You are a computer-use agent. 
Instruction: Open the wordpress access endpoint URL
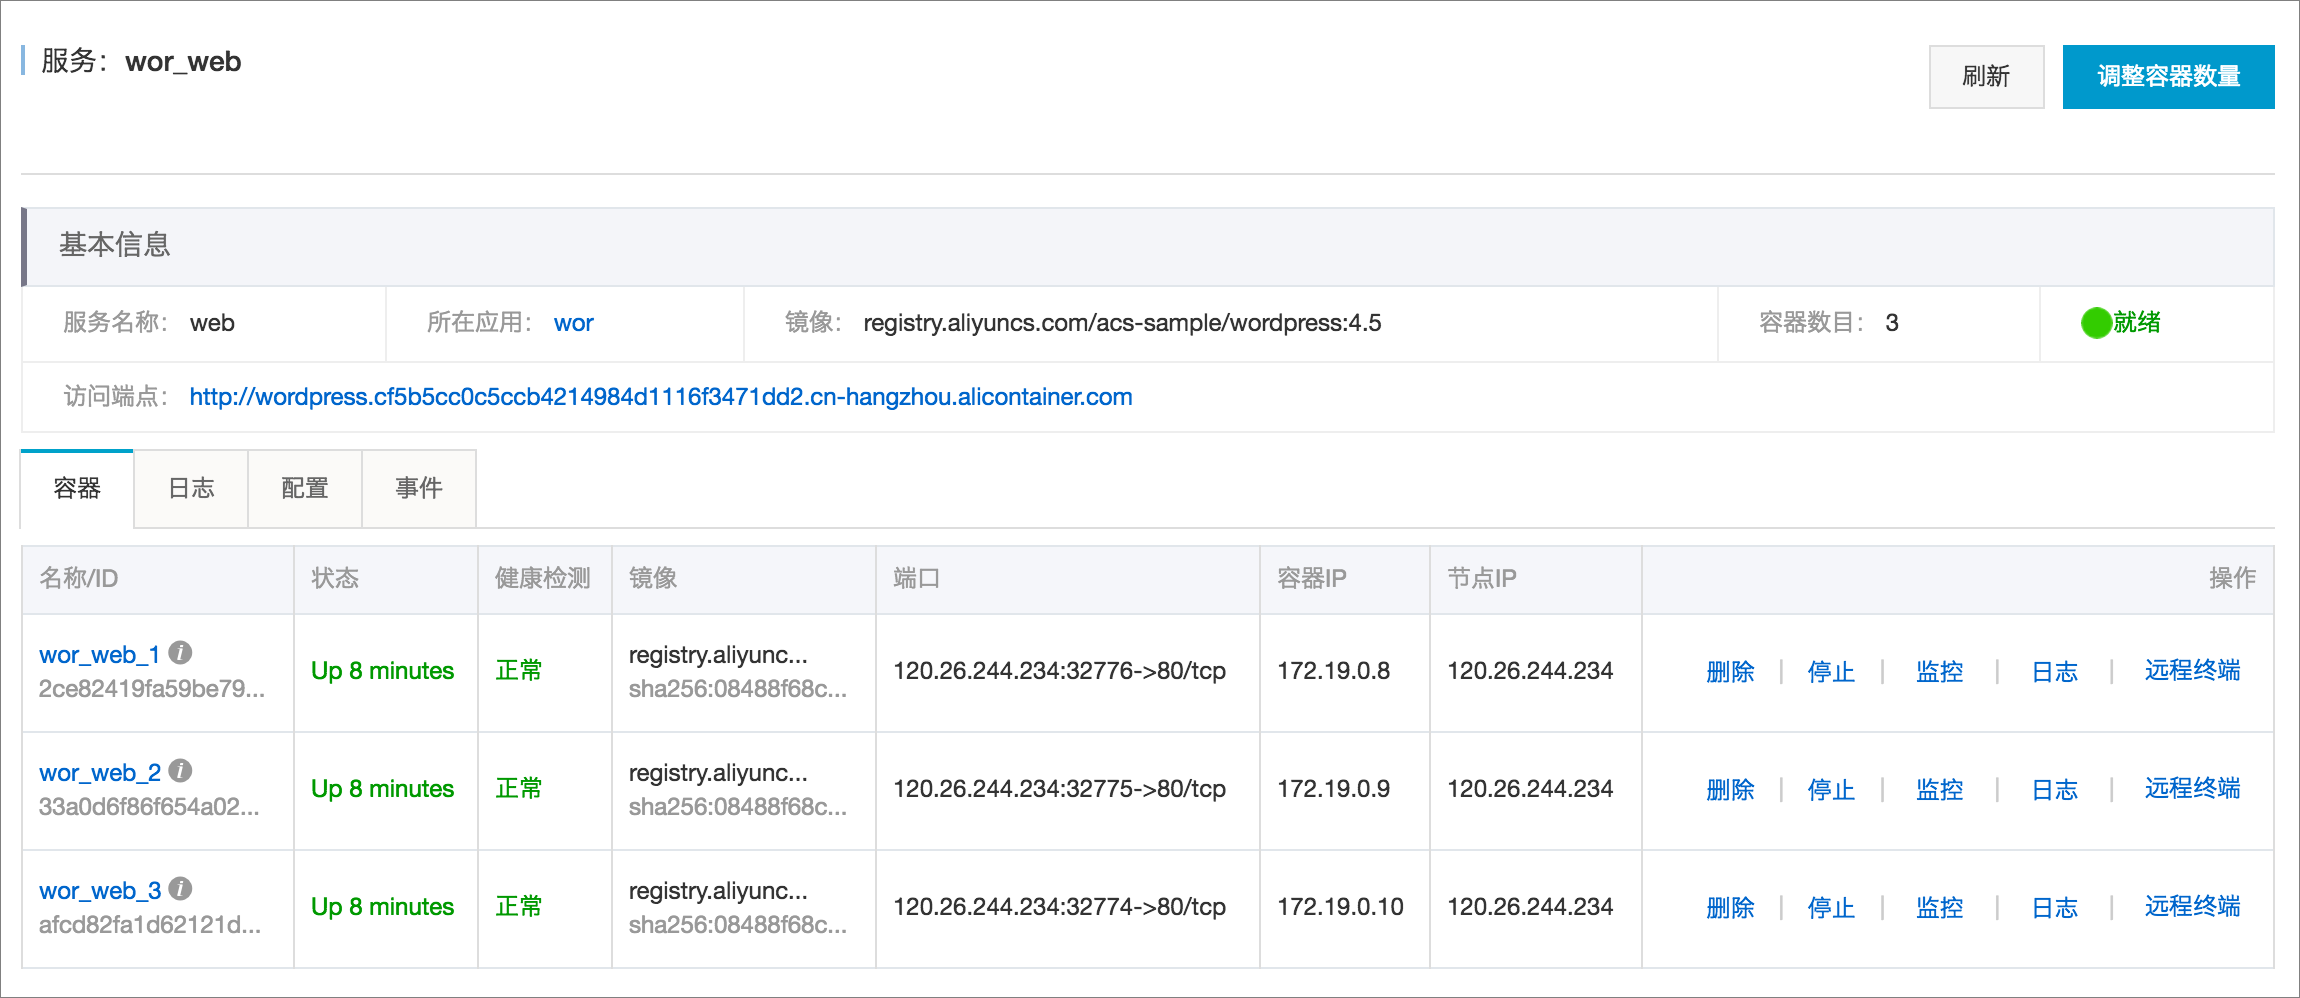660,397
